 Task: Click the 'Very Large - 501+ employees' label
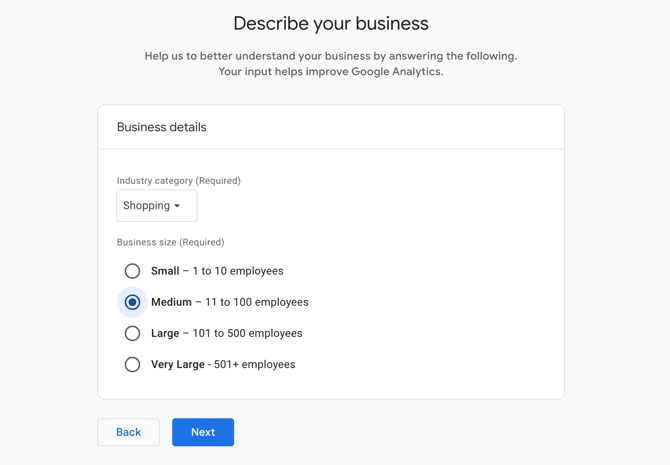(223, 365)
